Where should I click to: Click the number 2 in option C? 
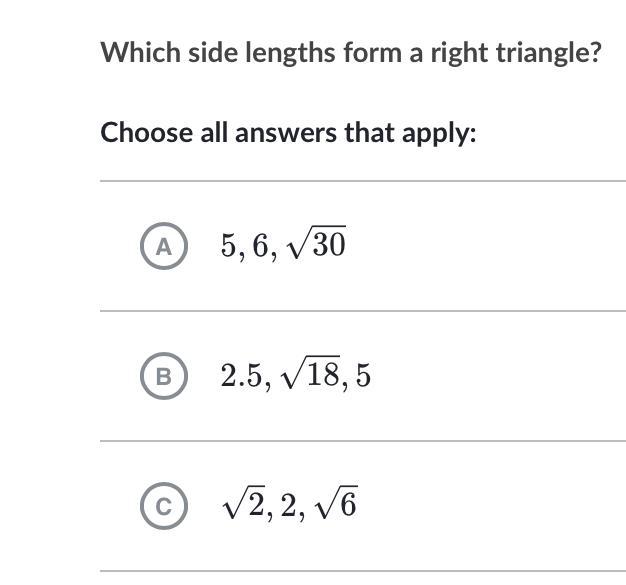click(289, 507)
